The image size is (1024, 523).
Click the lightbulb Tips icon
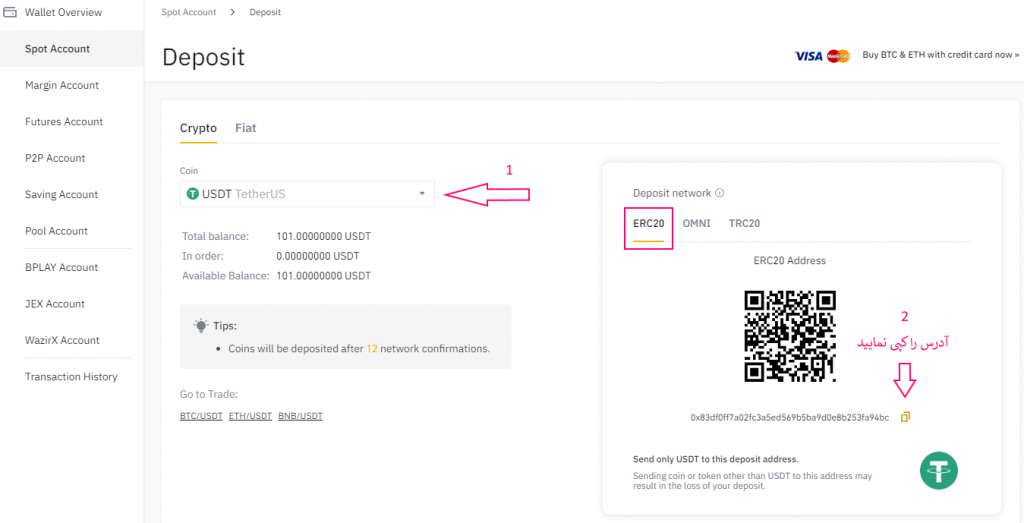pos(201,326)
